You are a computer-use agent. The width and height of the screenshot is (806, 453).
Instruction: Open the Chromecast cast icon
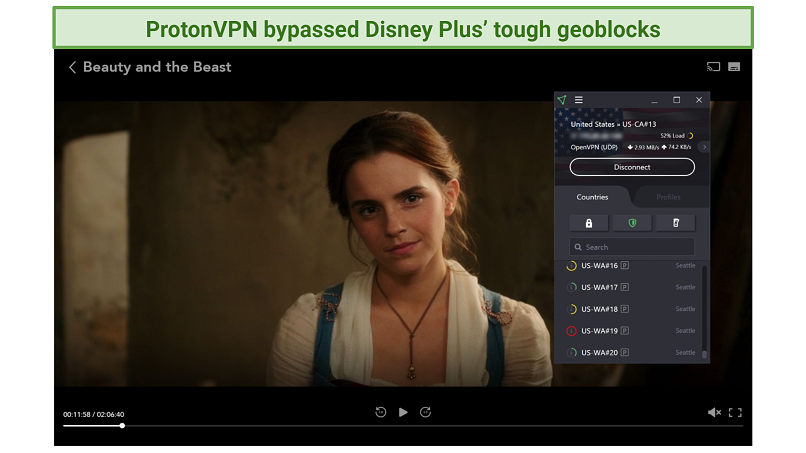713,67
